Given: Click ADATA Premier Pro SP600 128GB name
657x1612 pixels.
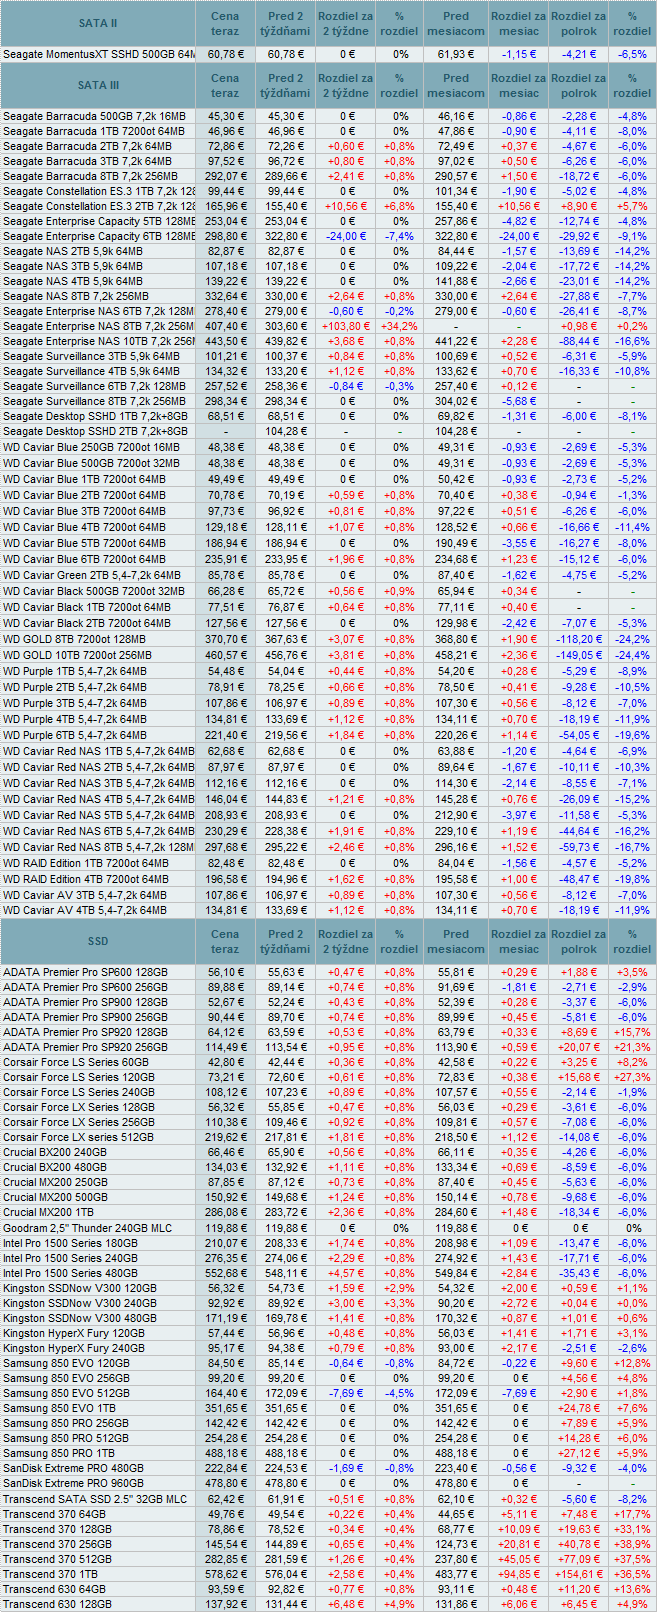Looking at the screenshot, I should tap(85, 972).
